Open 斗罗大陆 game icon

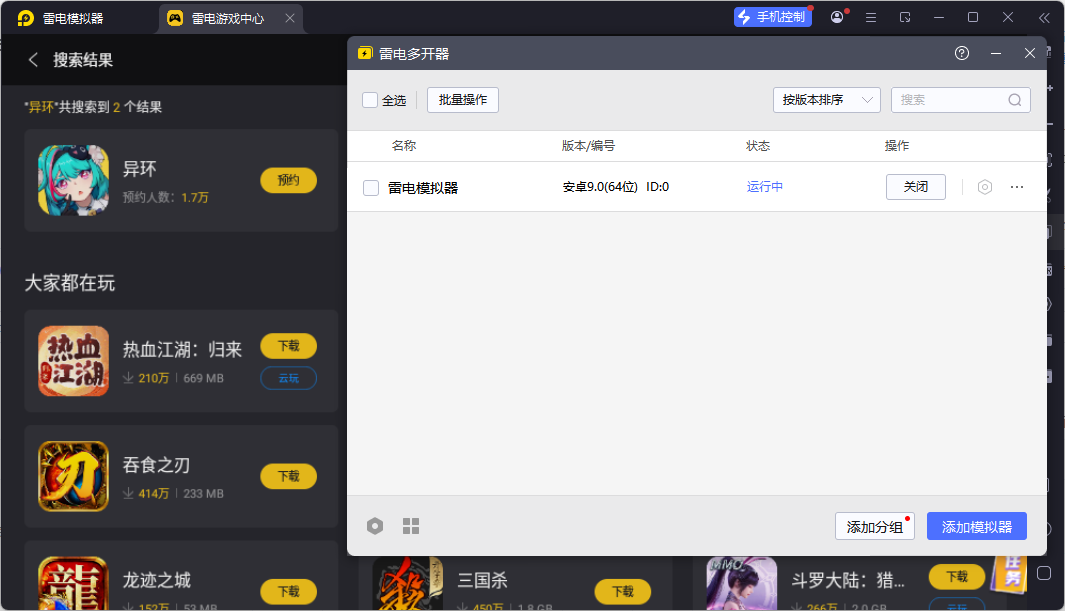coord(742,584)
